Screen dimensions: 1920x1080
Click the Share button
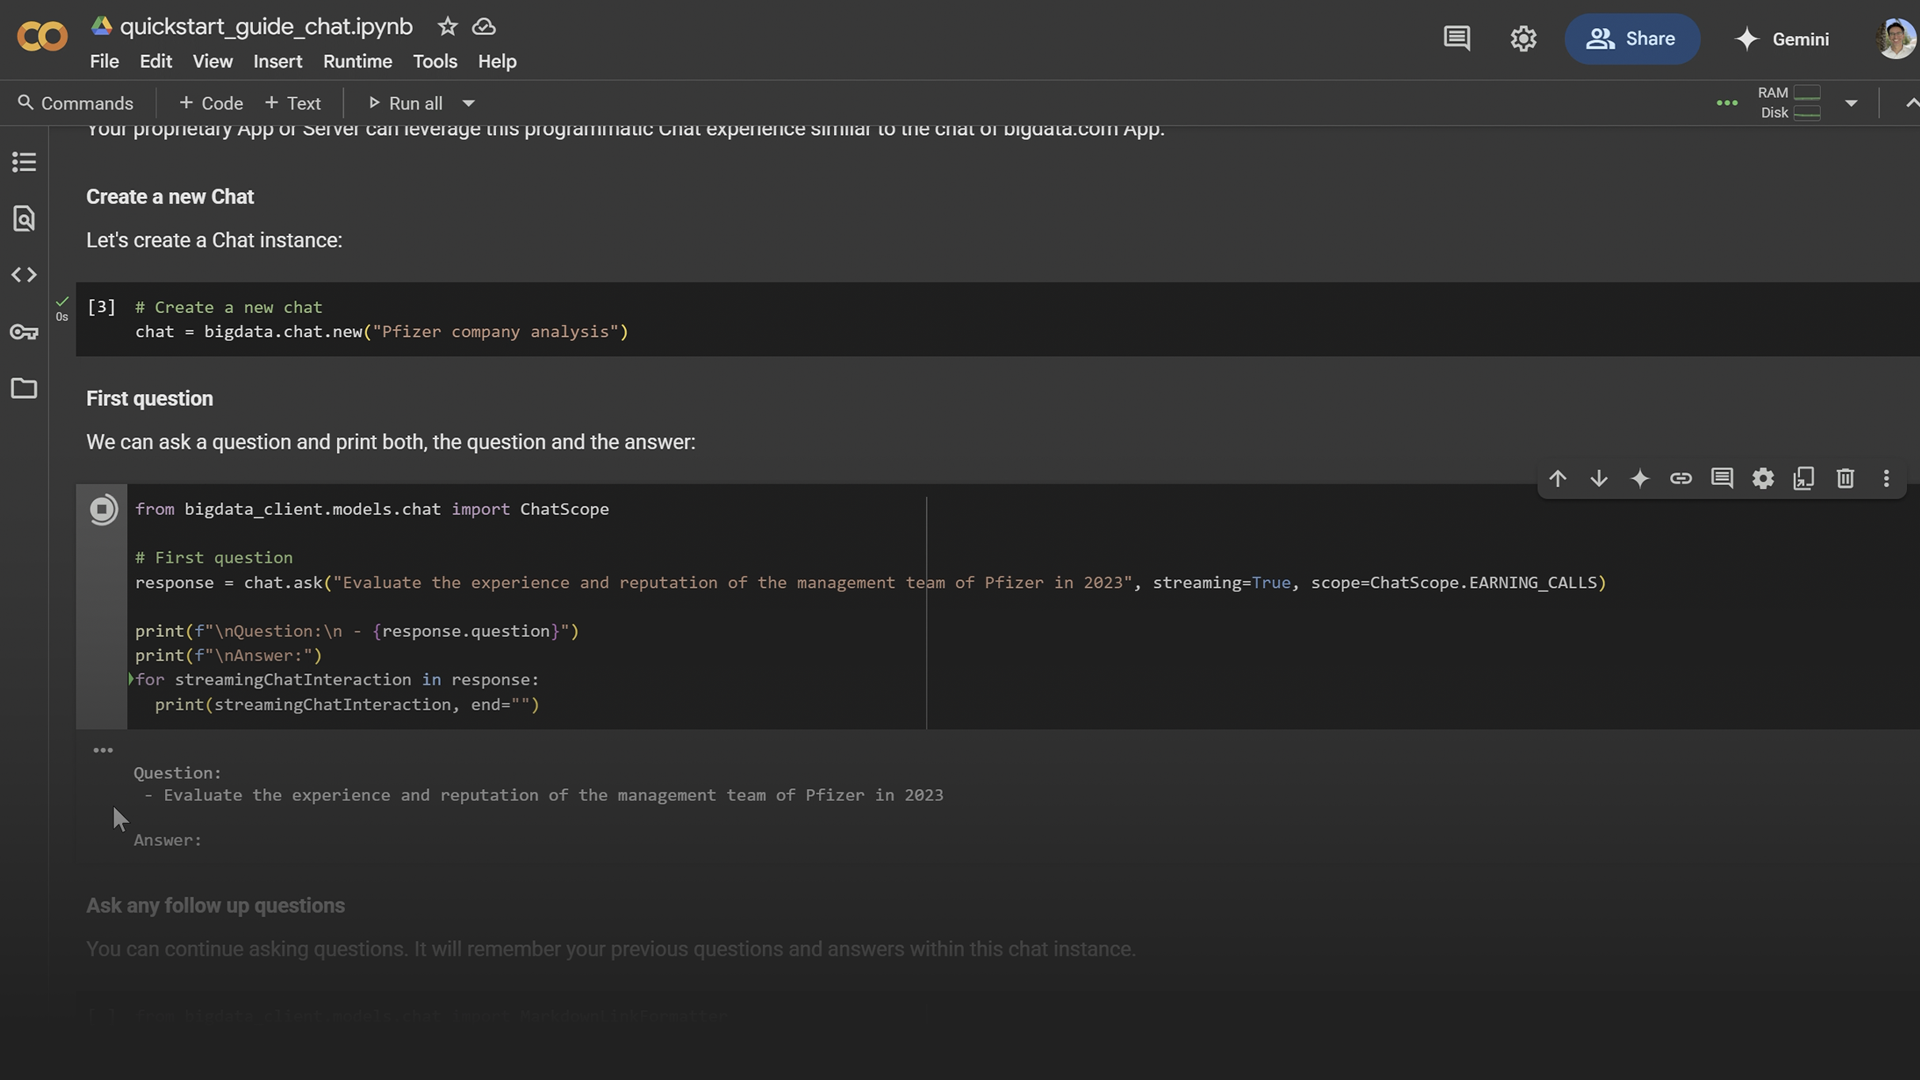1632,39
